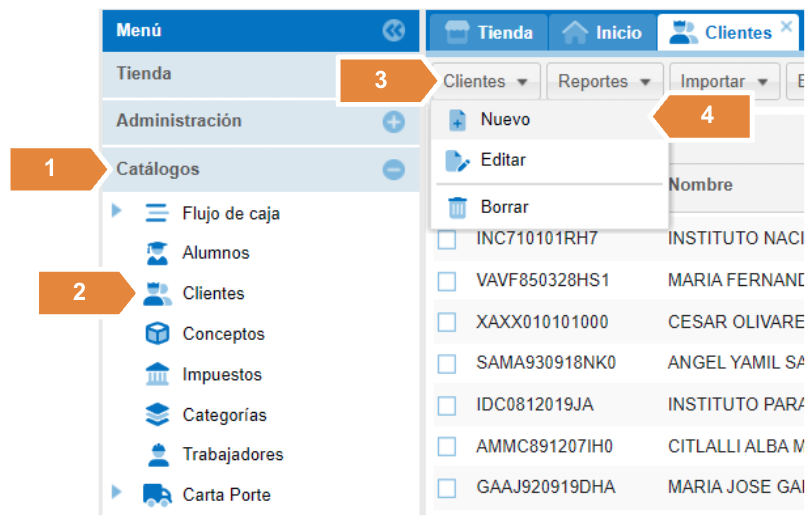
Task: Choose Nuevo from the Clientes menu
Action: (x=505, y=119)
